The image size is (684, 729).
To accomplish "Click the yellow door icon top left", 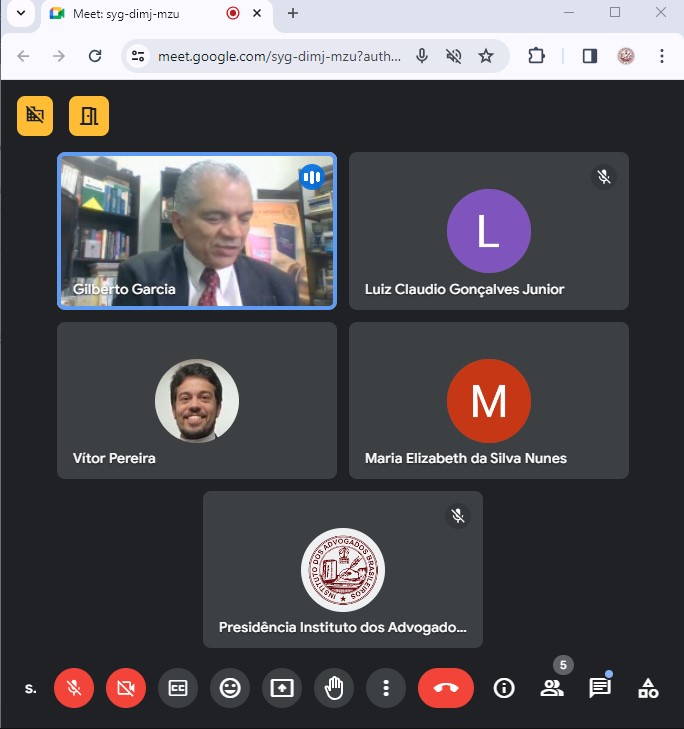I will (x=89, y=116).
